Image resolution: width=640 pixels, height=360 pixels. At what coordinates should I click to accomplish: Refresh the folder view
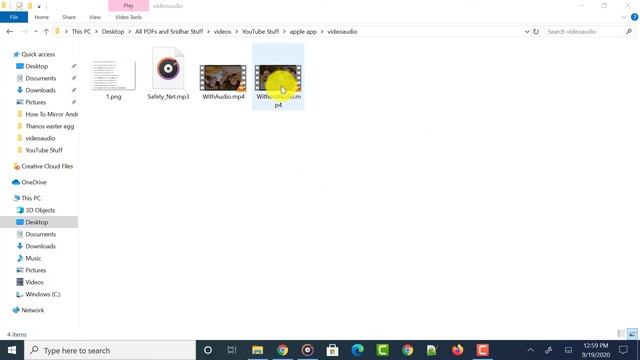point(536,31)
